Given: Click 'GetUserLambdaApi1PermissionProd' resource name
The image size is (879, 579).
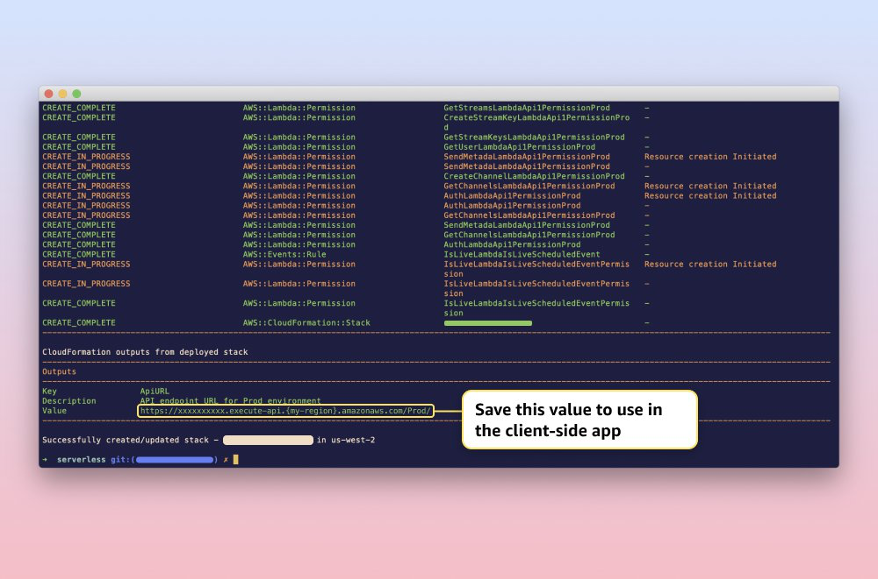Looking at the screenshot, I should click(x=519, y=147).
